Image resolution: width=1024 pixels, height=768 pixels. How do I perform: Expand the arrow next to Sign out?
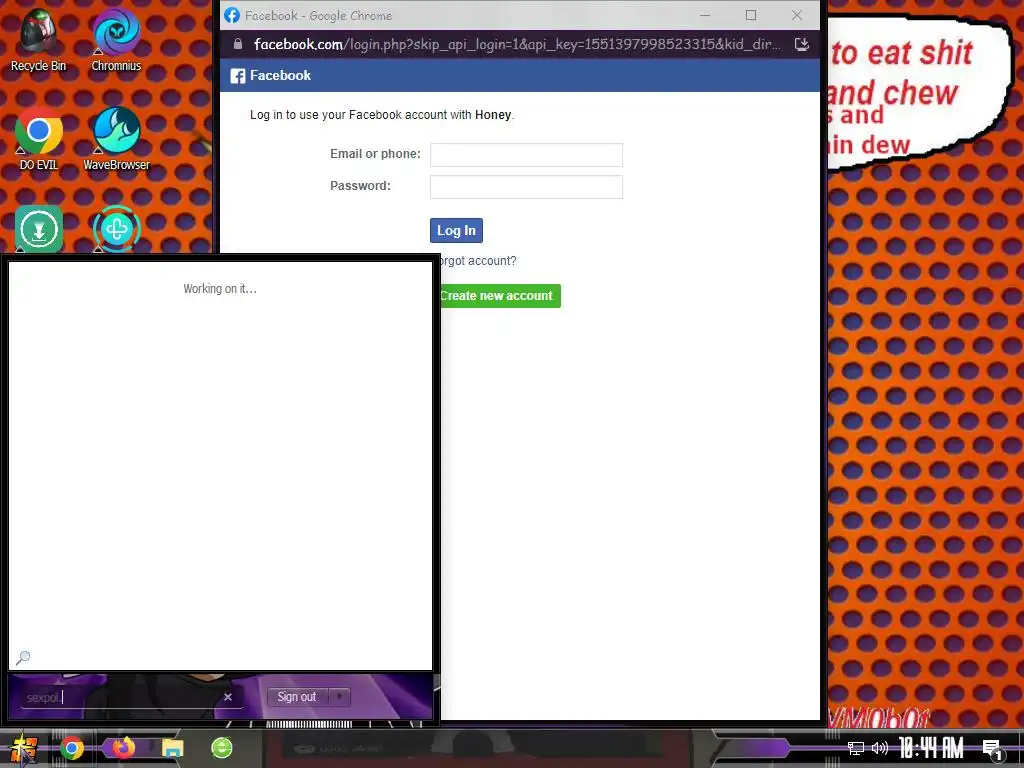tap(340, 696)
